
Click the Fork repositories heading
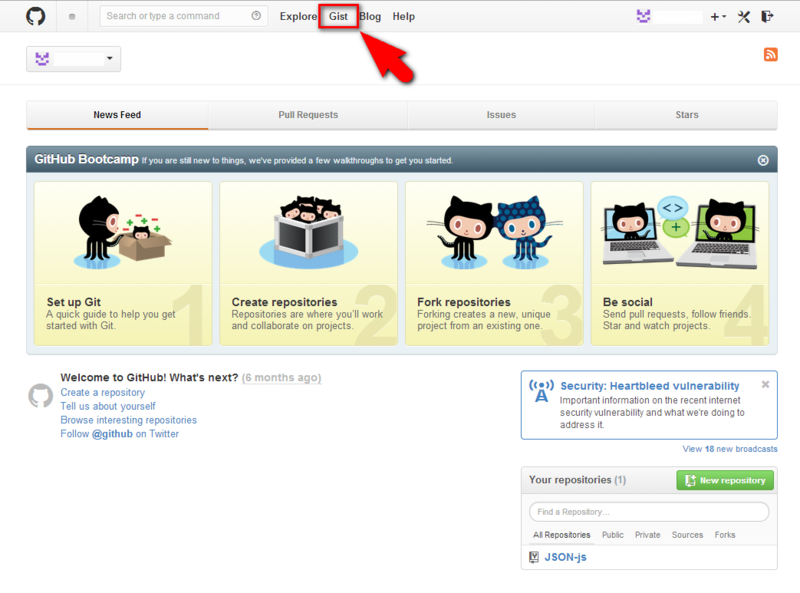tap(464, 302)
